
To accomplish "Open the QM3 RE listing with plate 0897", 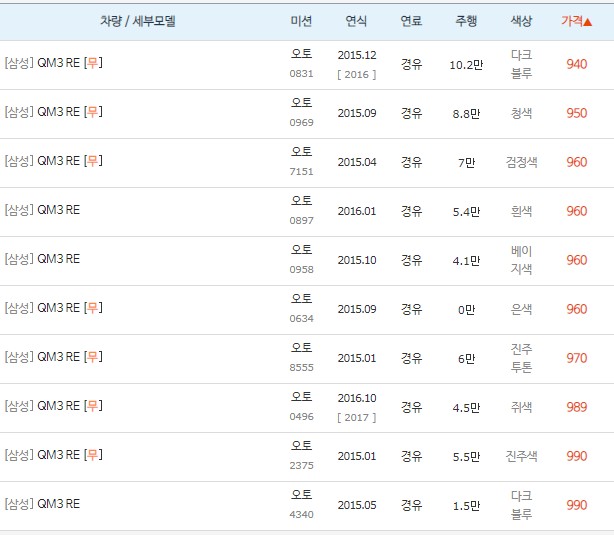I will 42,210.
